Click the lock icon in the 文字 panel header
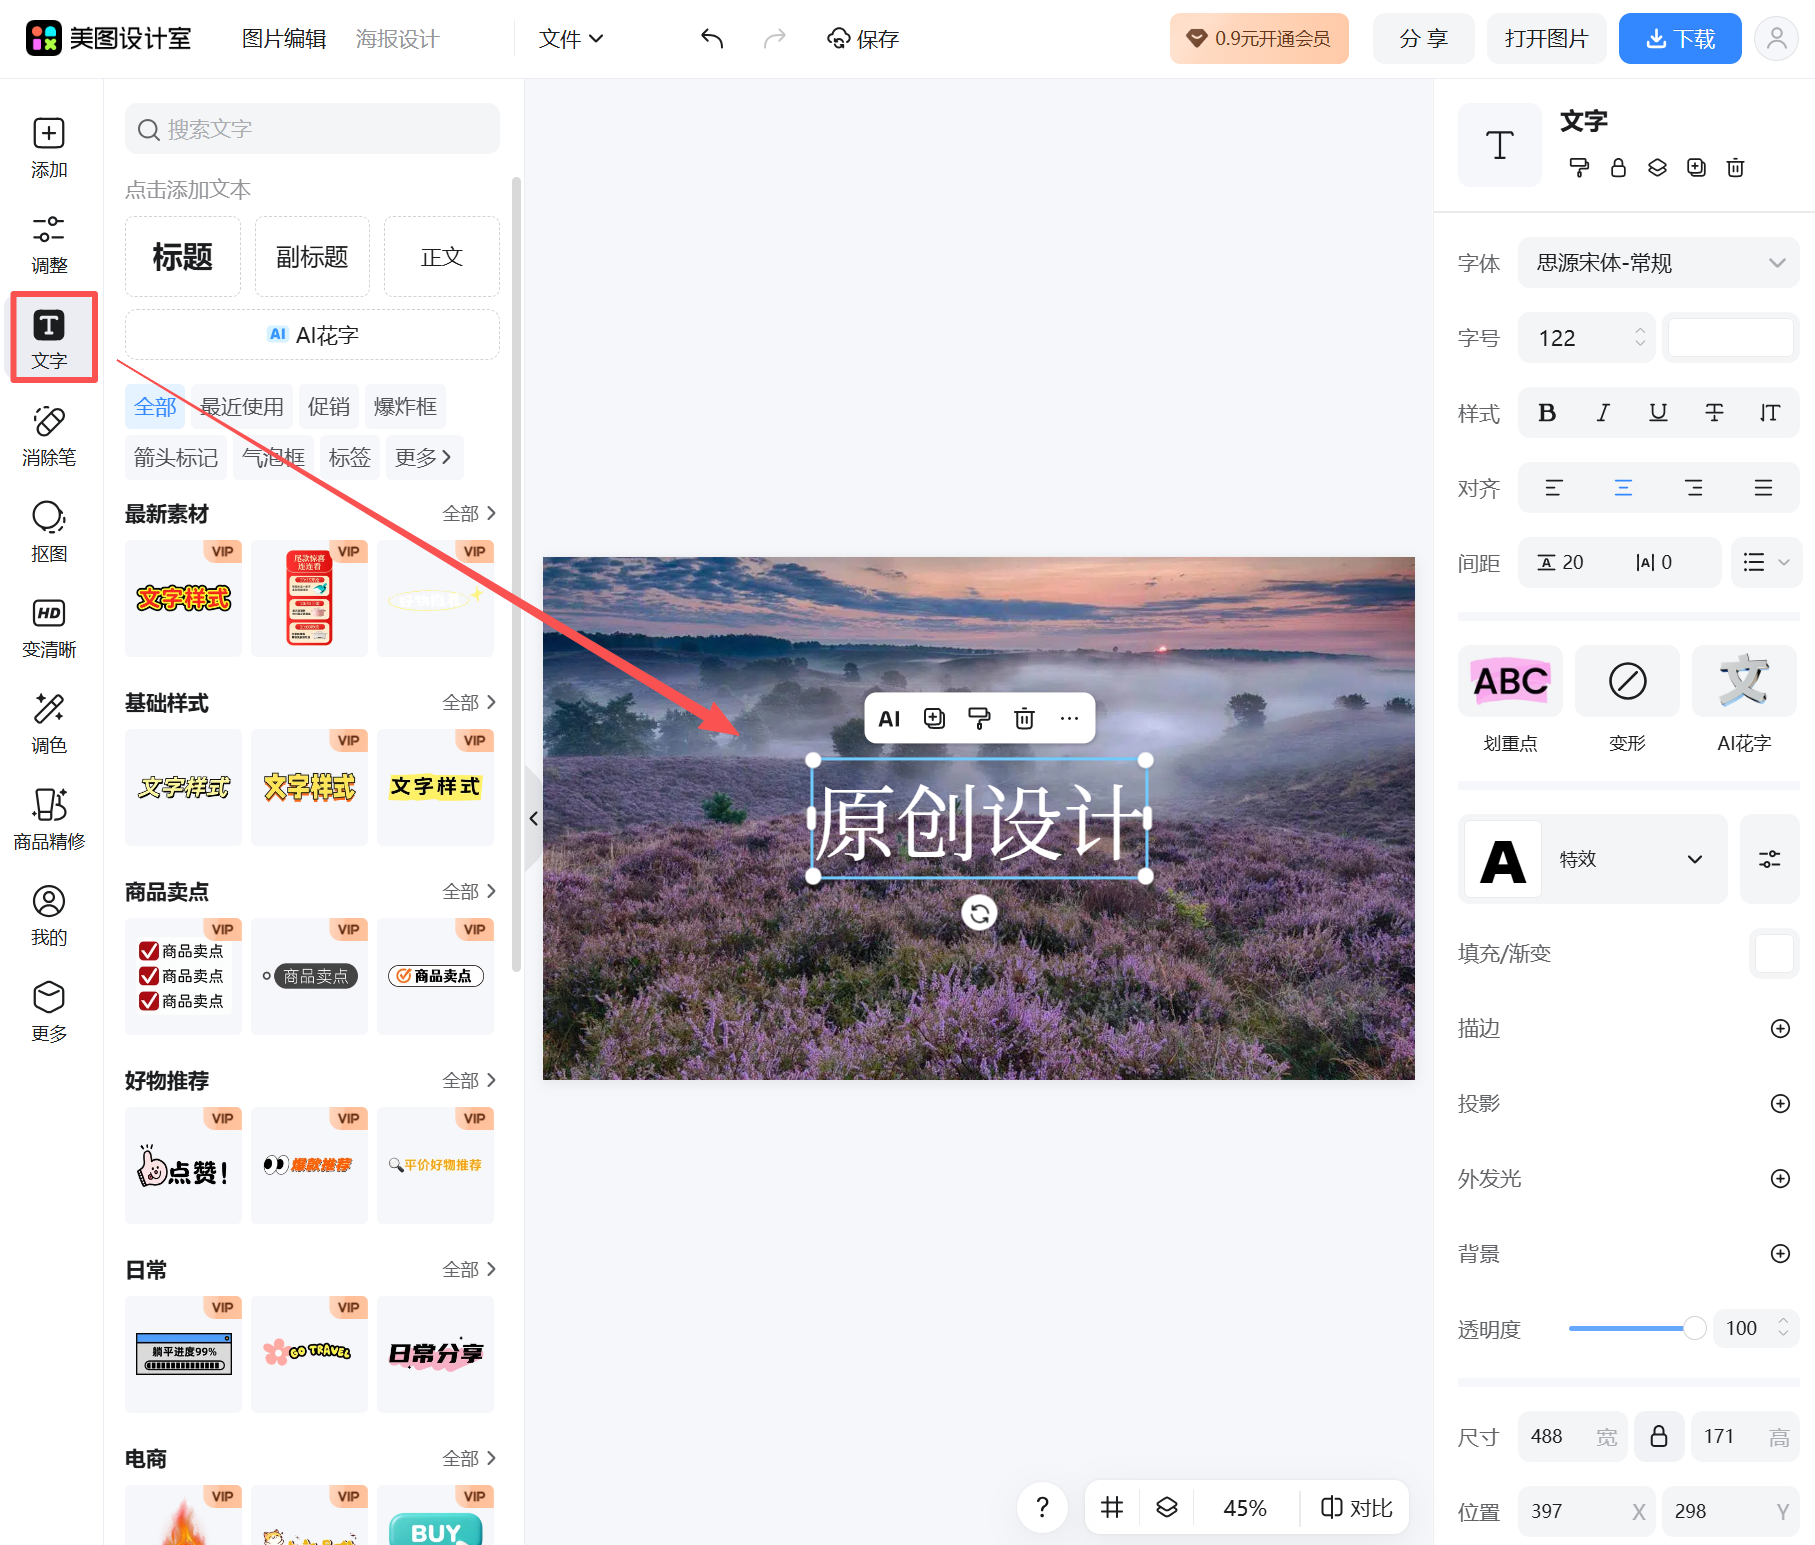 pos(1618,167)
